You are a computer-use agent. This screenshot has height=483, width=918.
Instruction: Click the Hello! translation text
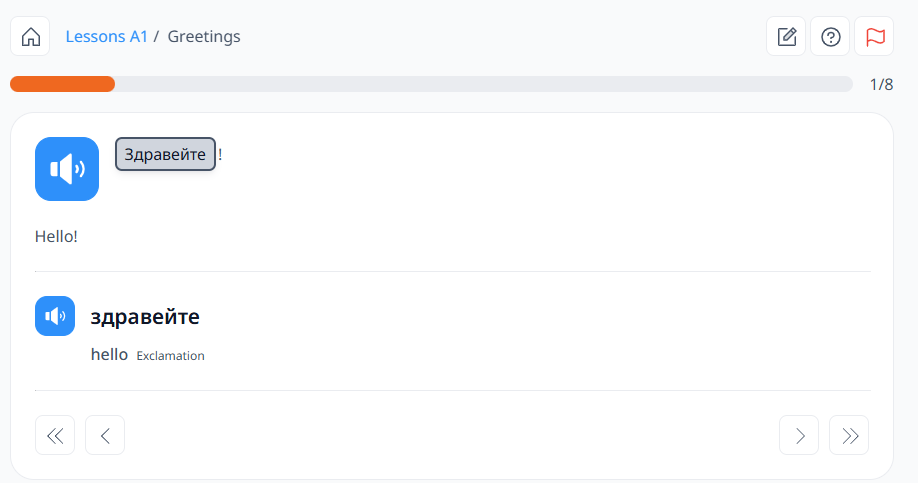56,236
